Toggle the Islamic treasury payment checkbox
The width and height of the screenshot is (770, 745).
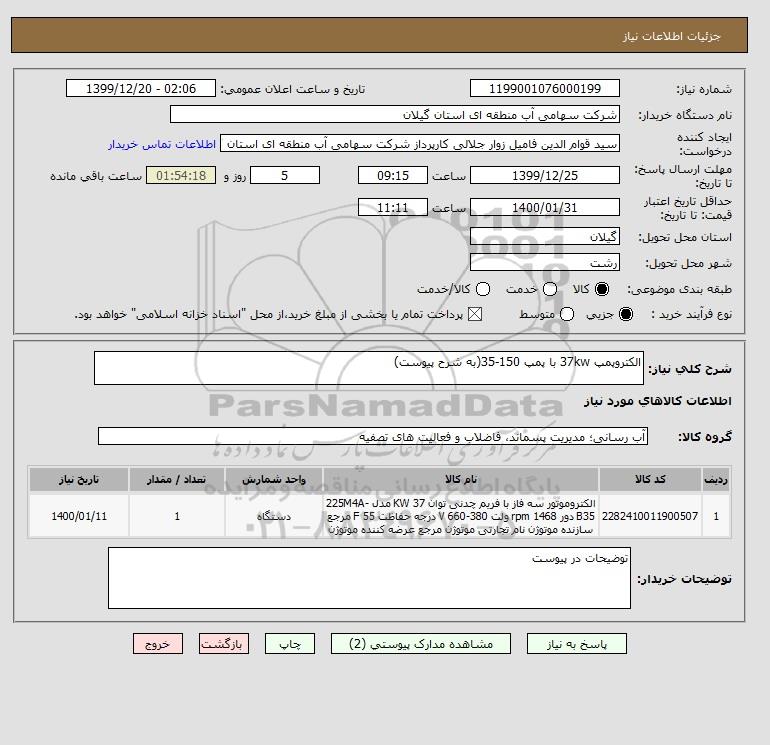(475, 314)
